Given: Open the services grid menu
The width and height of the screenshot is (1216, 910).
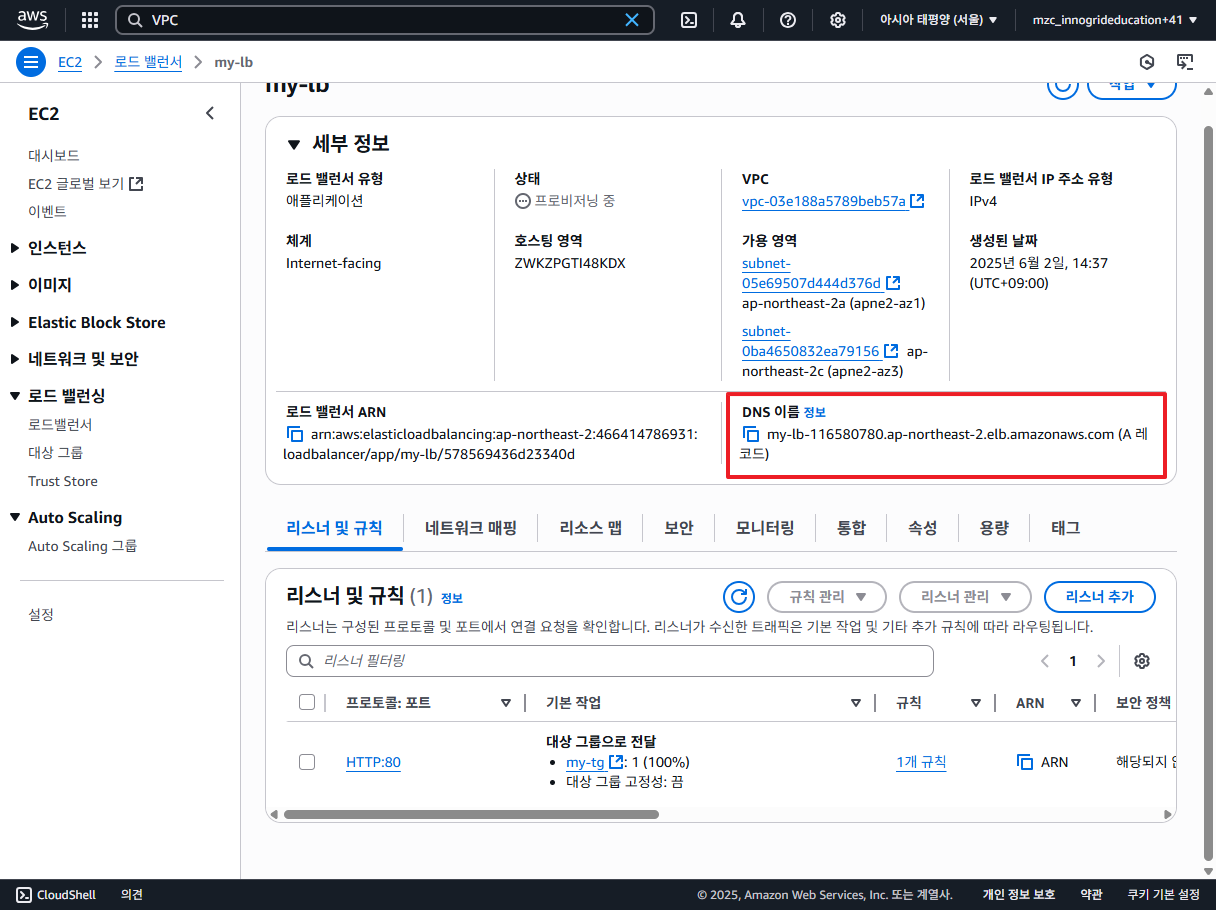Looking at the screenshot, I should [90, 20].
